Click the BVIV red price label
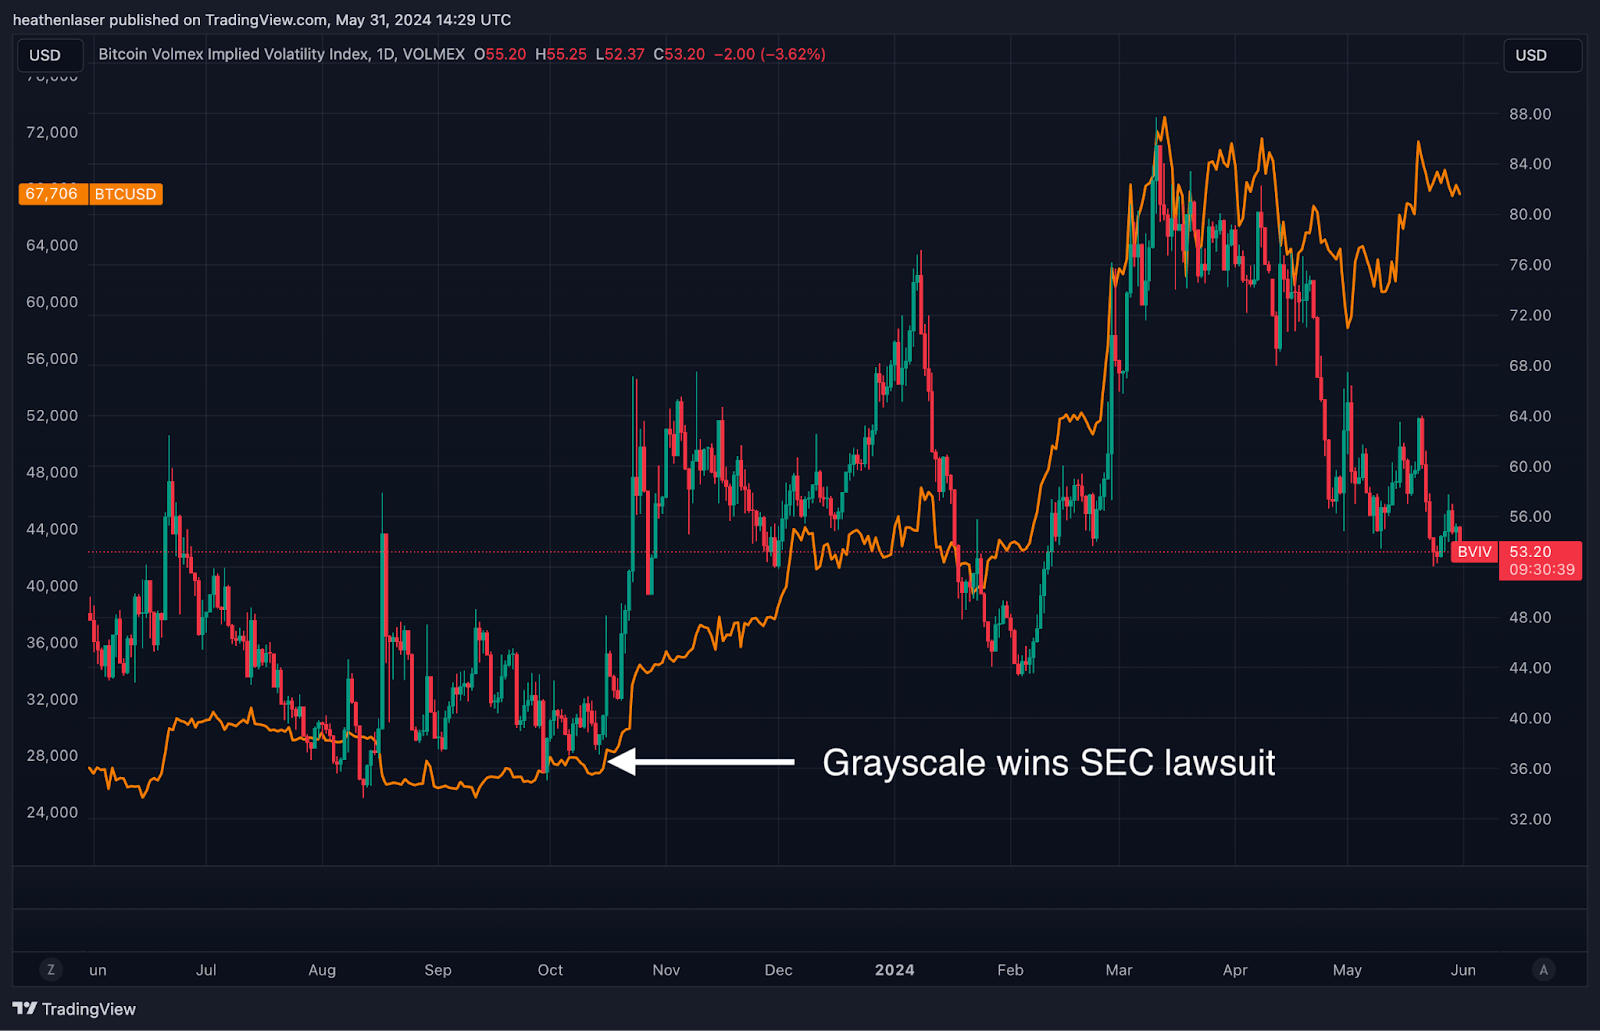Image resolution: width=1600 pixels, height=1031 pixels. 1474,552
